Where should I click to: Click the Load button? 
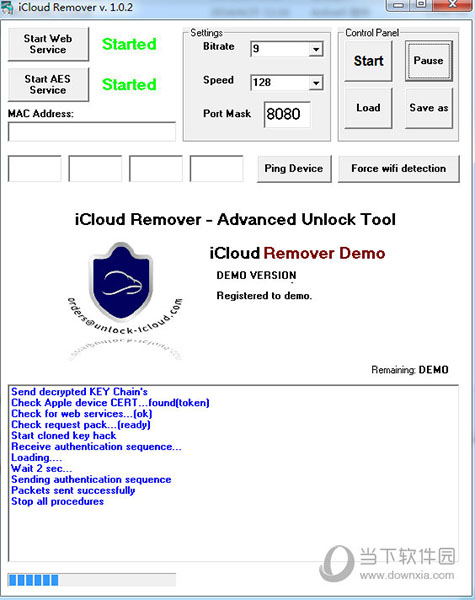click(368, 108)
